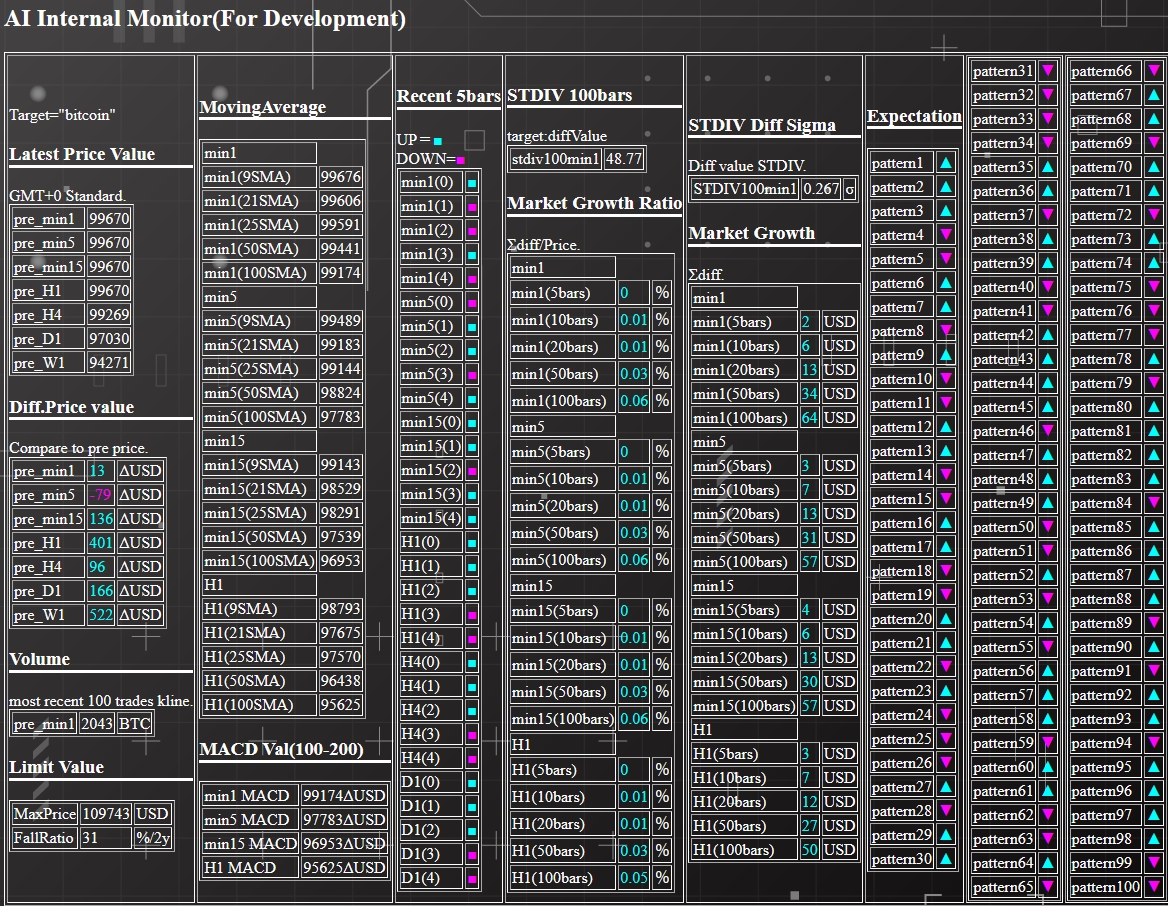This screenshot has height=906, width=1168.
Task: Click the DOWN magenta legend square
Action: tap(460, 160)
